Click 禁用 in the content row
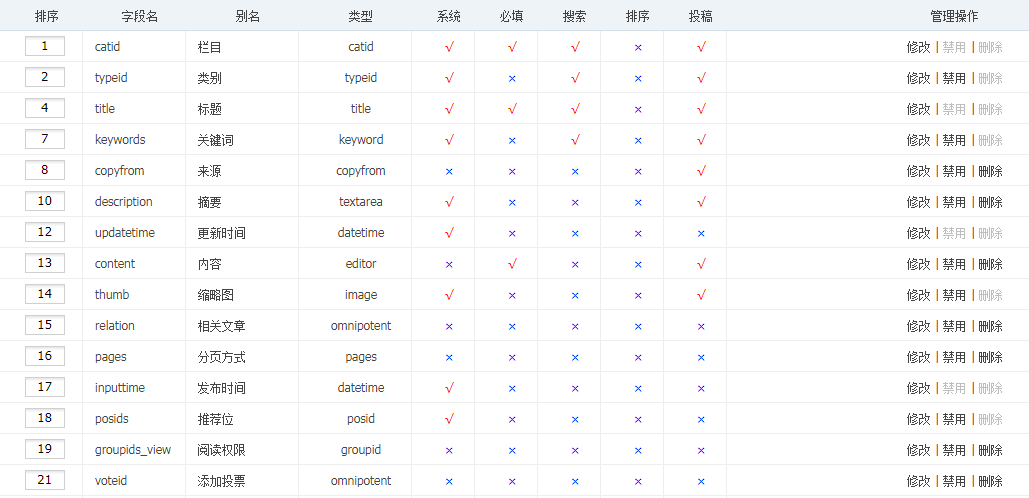Image resolution: width=1029 pixels, height=498 pixels. 954,264
